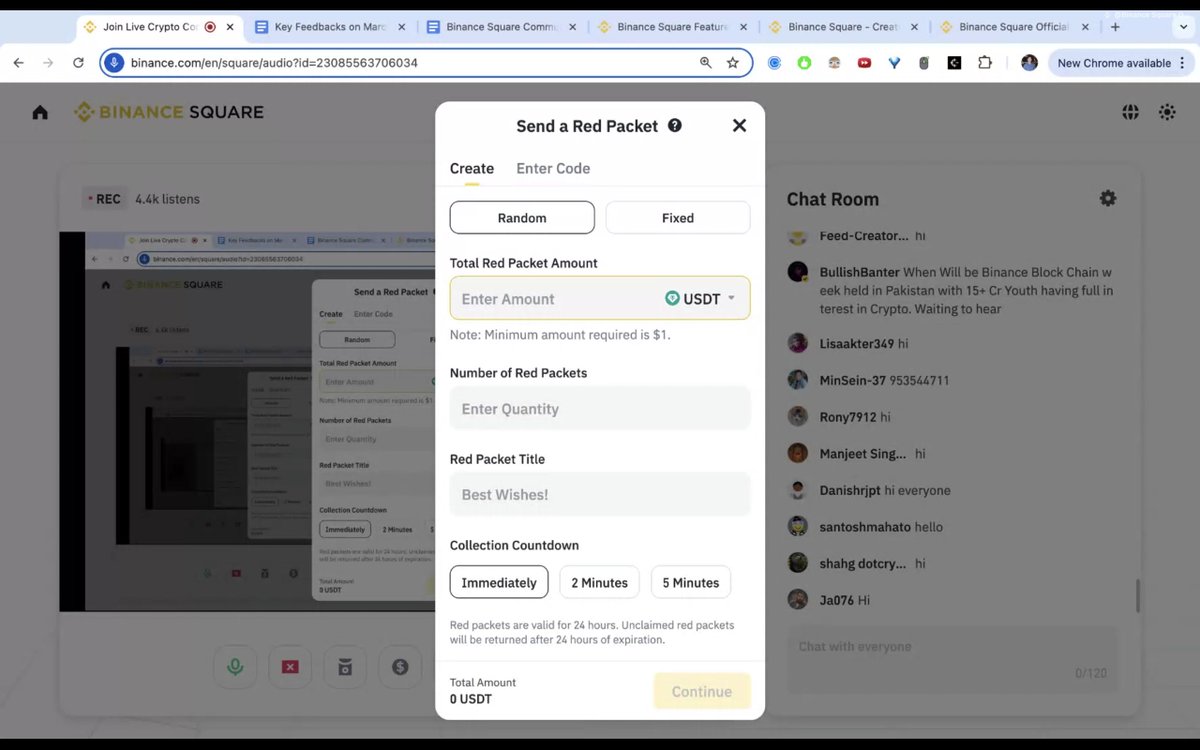1200x750 pixels.
Task: Go to Binance Square home icon
Action: coord(40,112)
